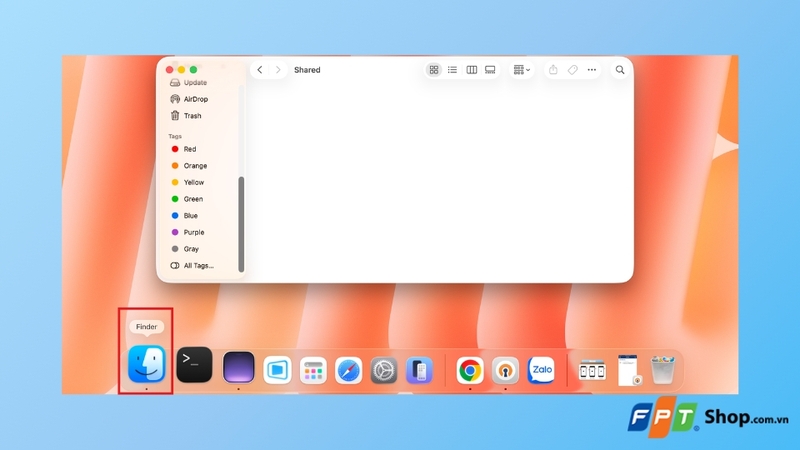Viewport: 800px width, 450px height.
Task: Maximize the Finder window with green button
Action: click(x=193, y=69)
